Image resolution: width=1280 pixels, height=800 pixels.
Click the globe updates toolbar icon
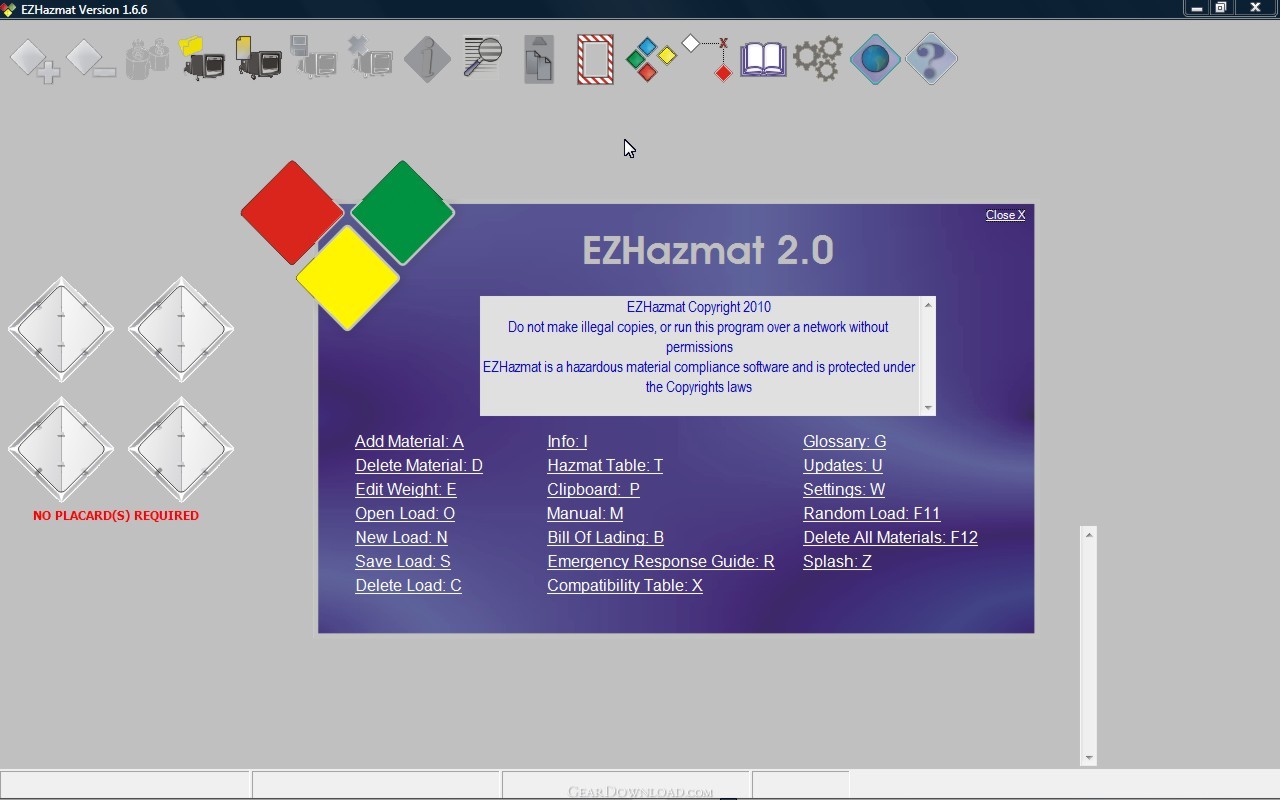[x=875, y=59]
